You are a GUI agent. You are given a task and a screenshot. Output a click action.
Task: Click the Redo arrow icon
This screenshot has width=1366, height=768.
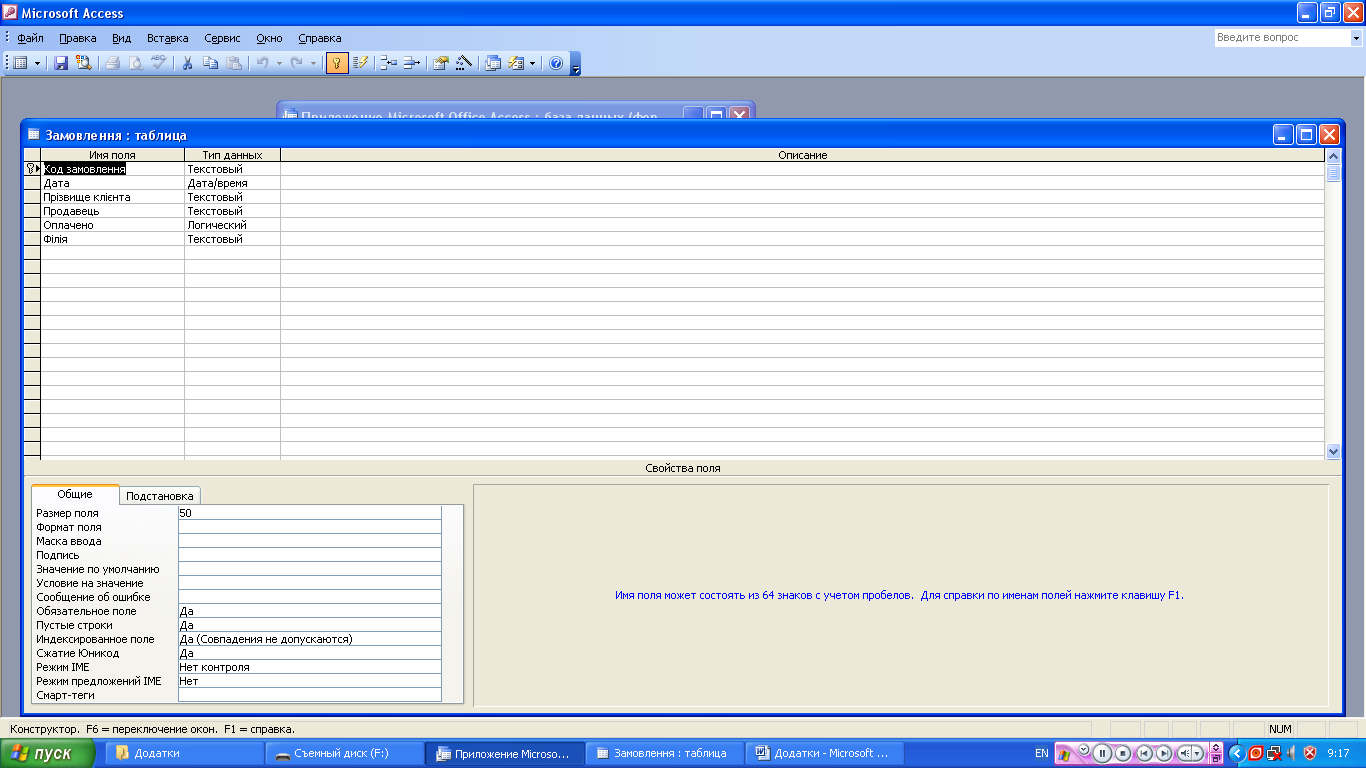pos(297,63)
